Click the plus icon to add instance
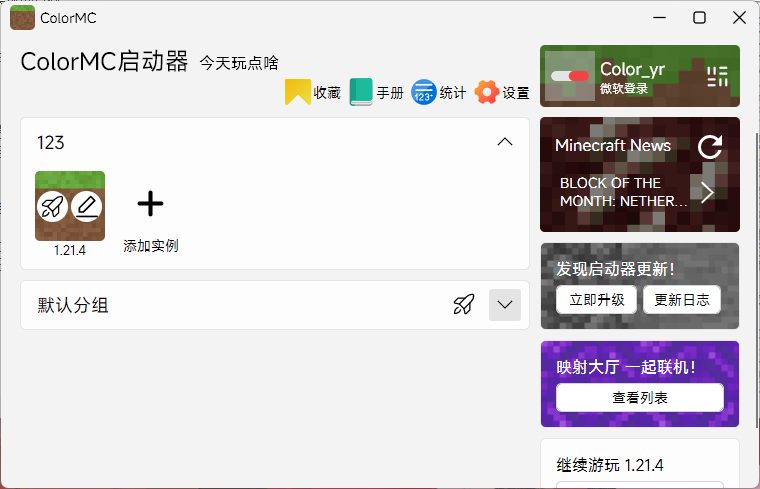Screen dimensions: 760x489 (x=150, y=204)
